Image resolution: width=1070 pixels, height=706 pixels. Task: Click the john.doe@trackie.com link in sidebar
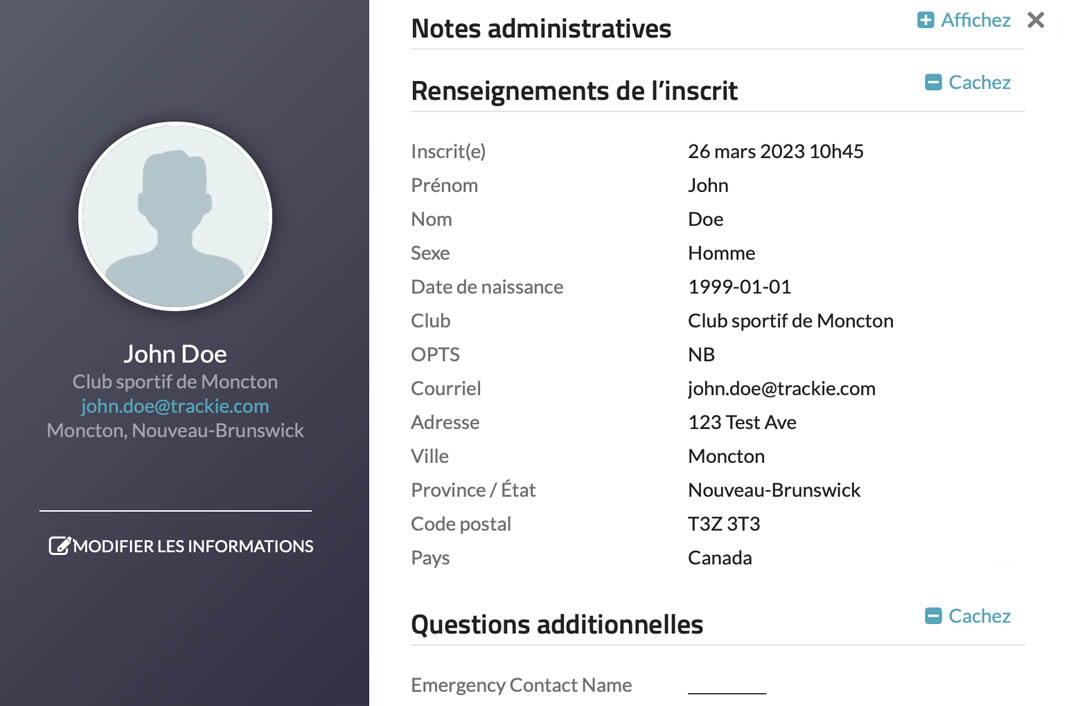click(x=175, y=406)
